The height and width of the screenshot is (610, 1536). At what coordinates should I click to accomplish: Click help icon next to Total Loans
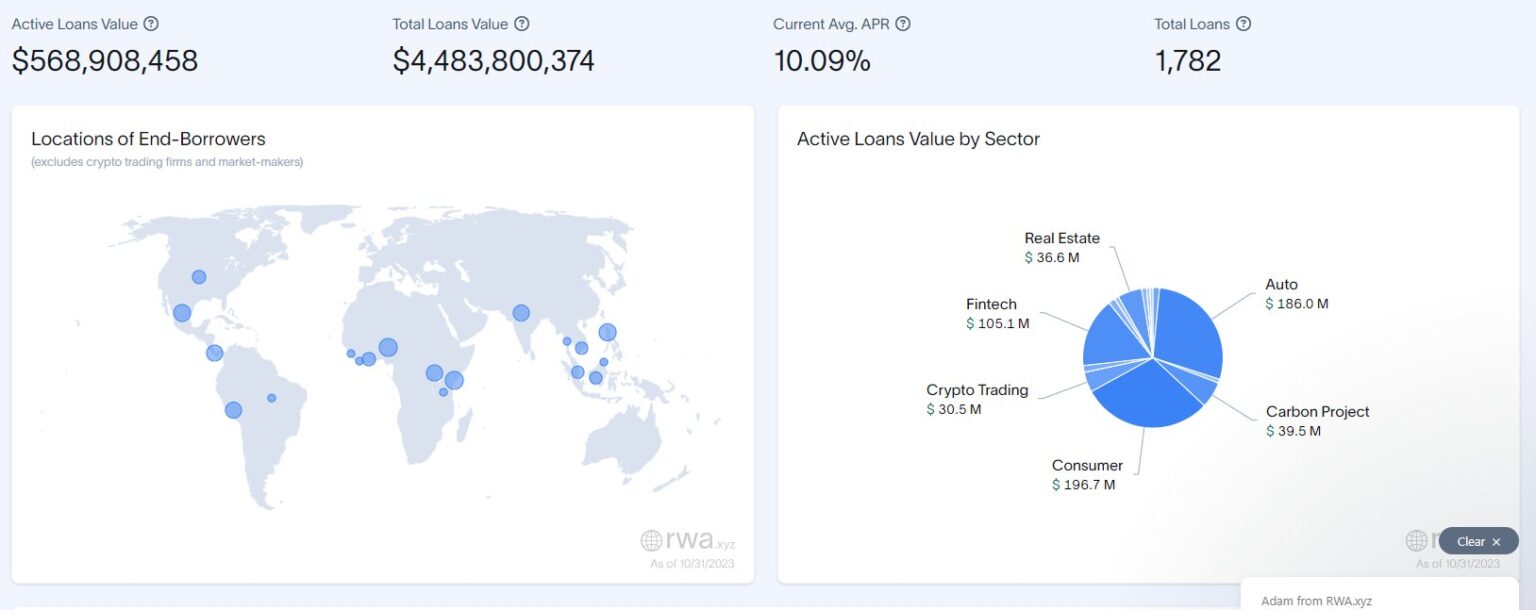pos(1243,24)
